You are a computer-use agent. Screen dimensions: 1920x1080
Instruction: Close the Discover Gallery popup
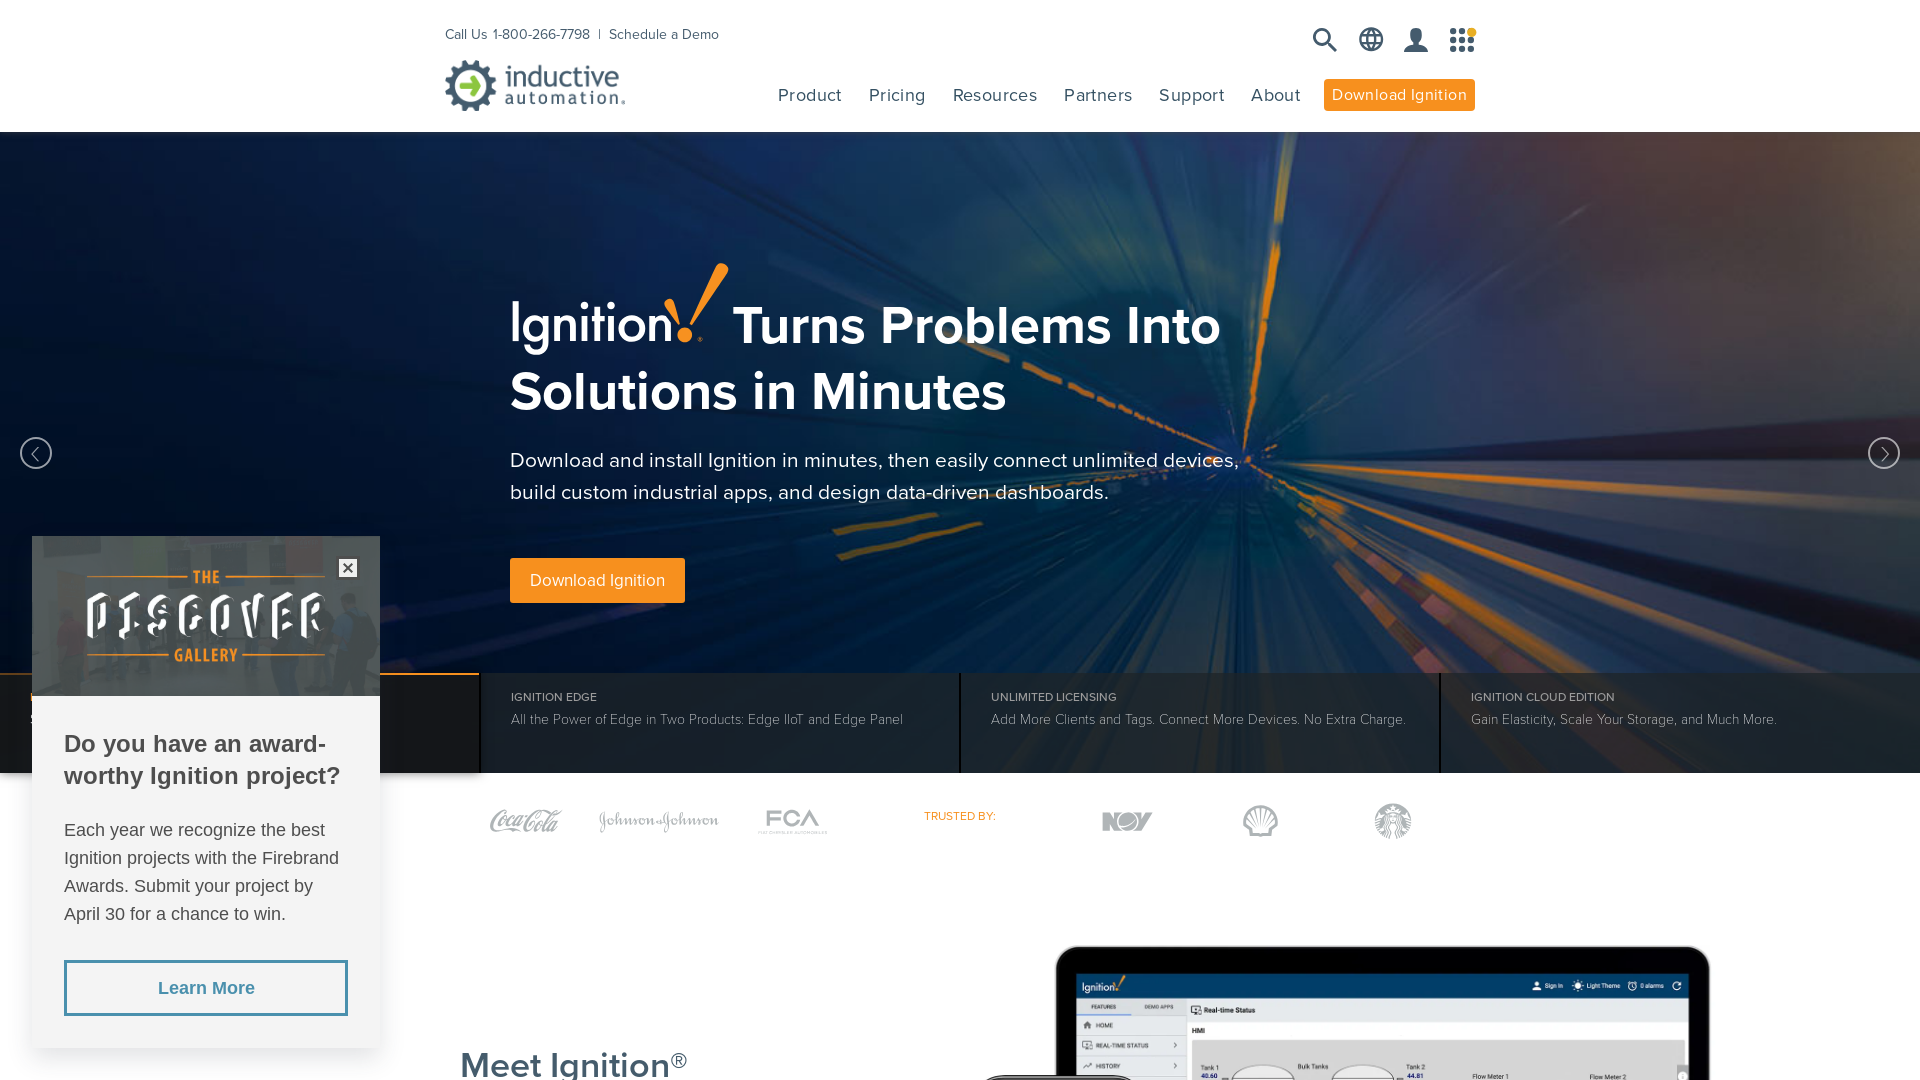coord(348,567)
